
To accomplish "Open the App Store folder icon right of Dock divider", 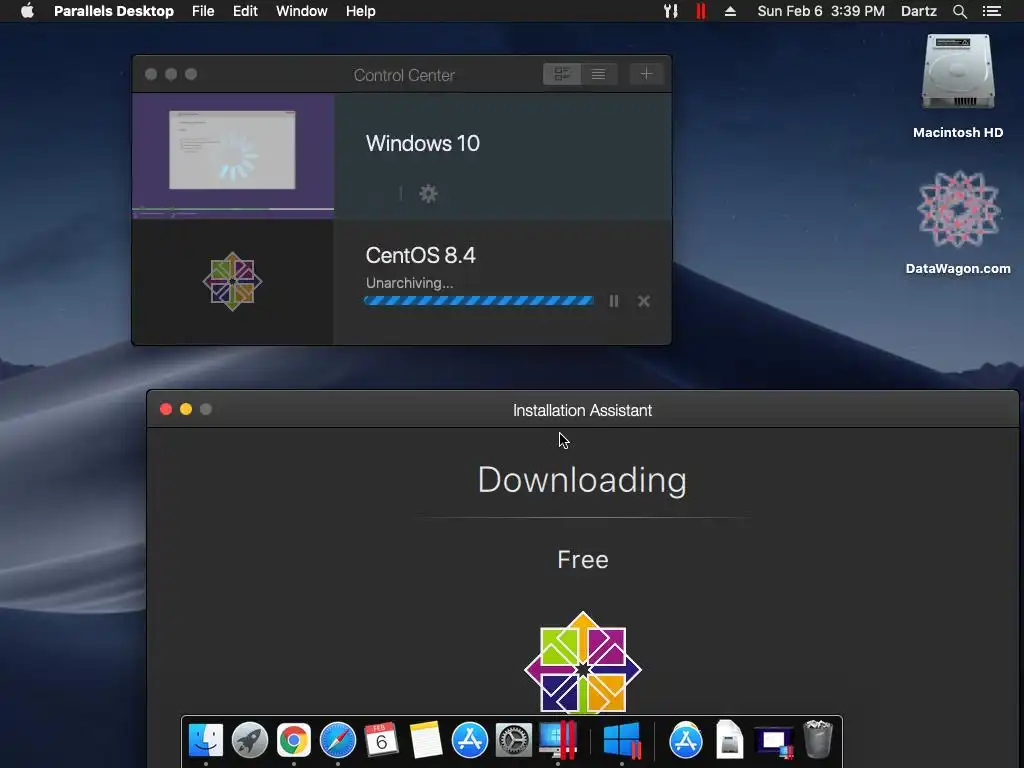I will 686,741.
